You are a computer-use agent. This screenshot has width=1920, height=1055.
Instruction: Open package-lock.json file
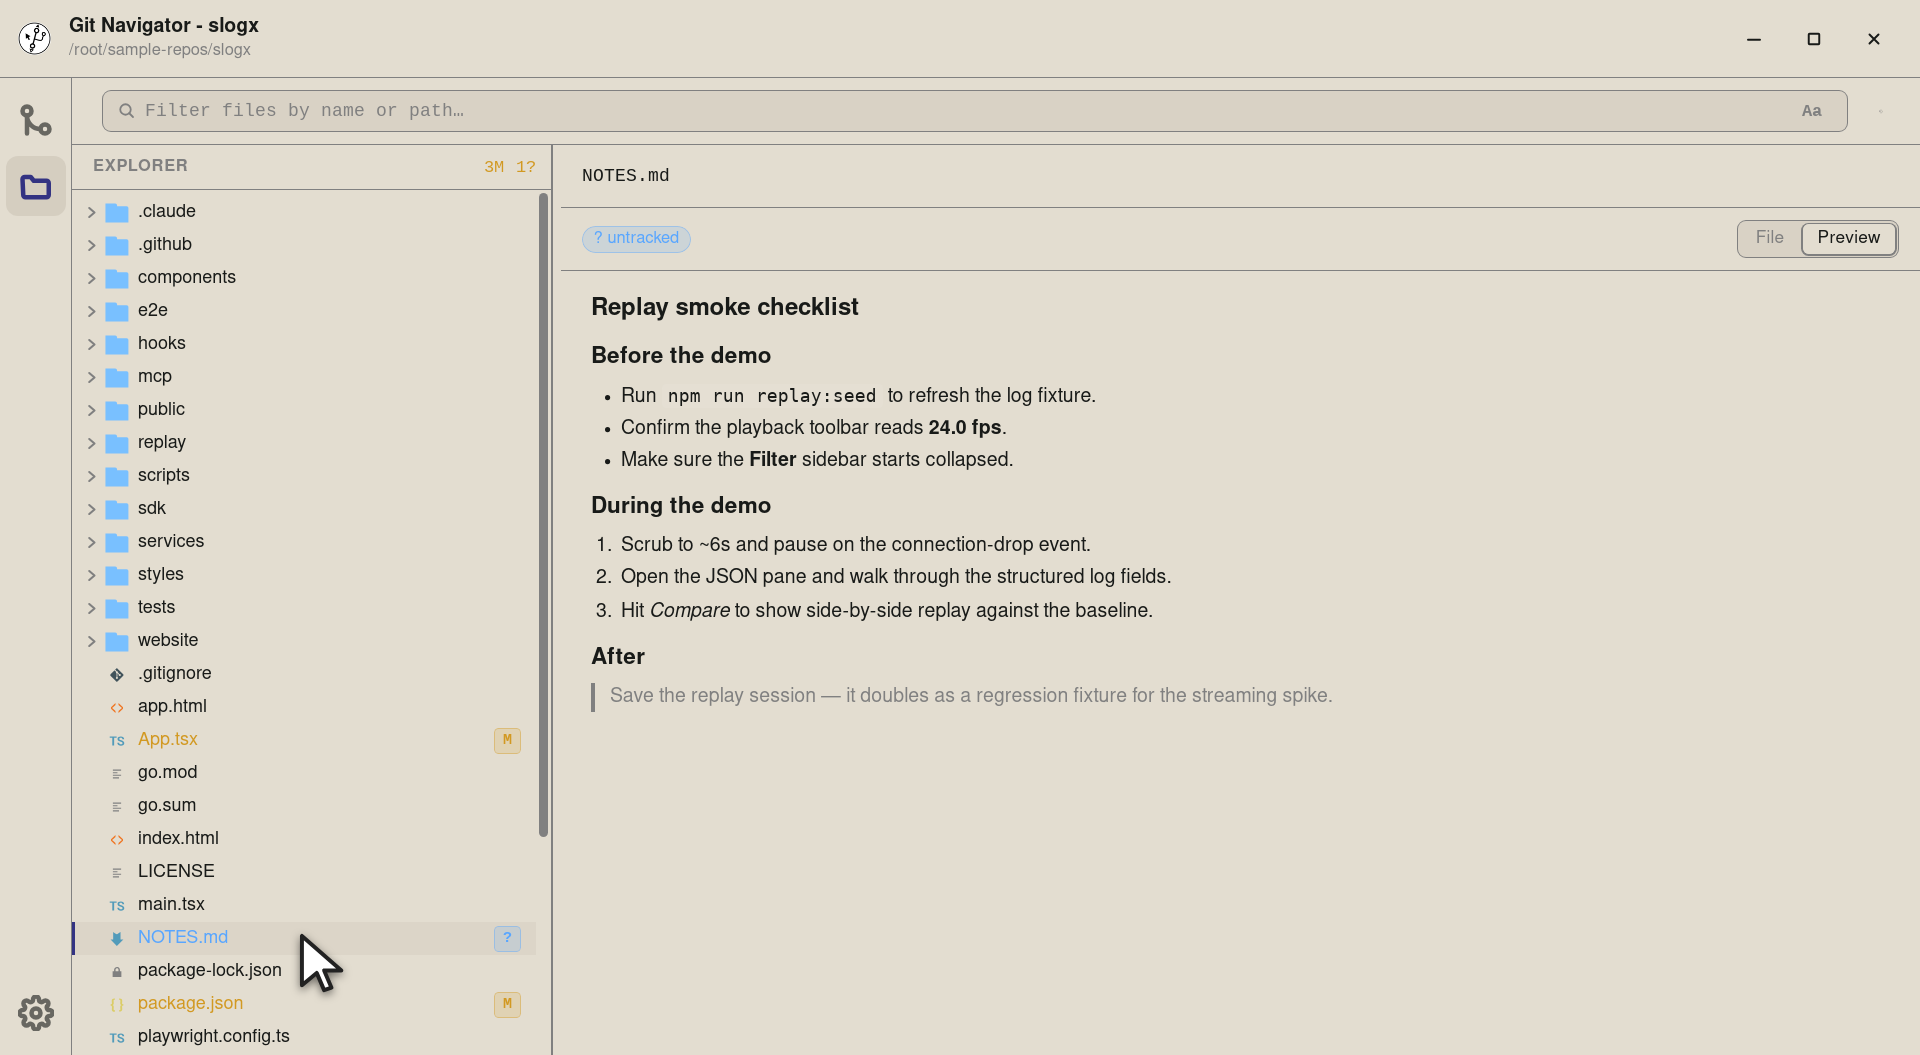click(x=210, y=970)
